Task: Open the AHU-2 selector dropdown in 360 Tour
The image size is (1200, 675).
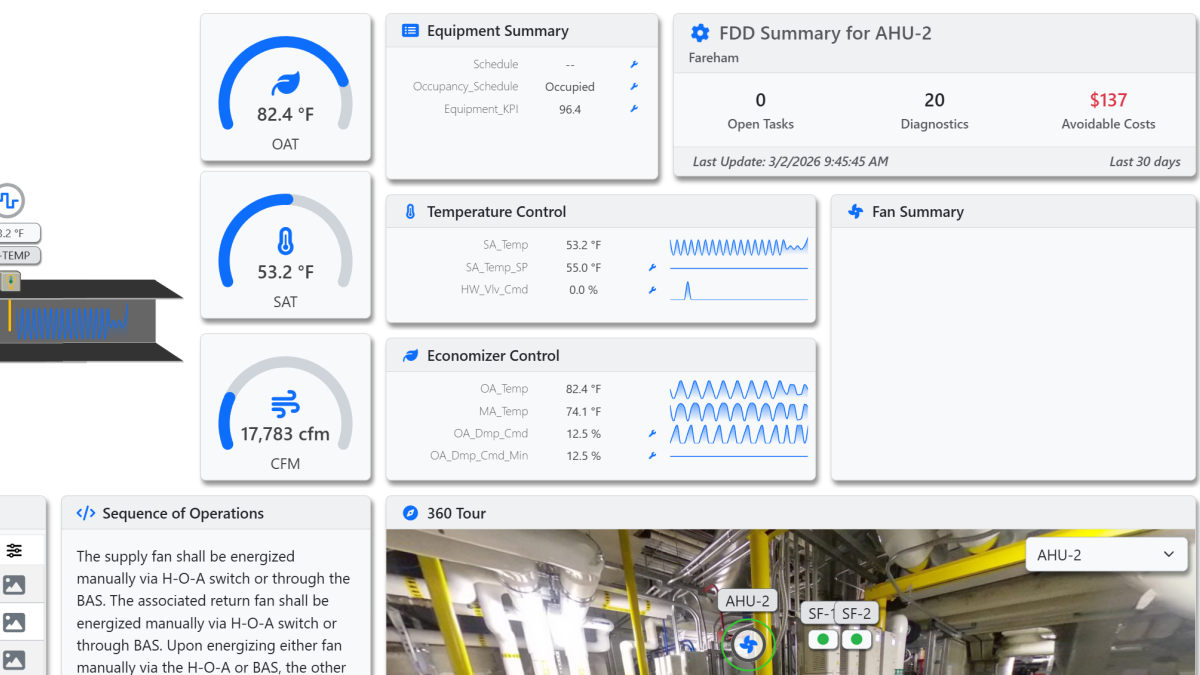Action: (x=1106, y=554)
